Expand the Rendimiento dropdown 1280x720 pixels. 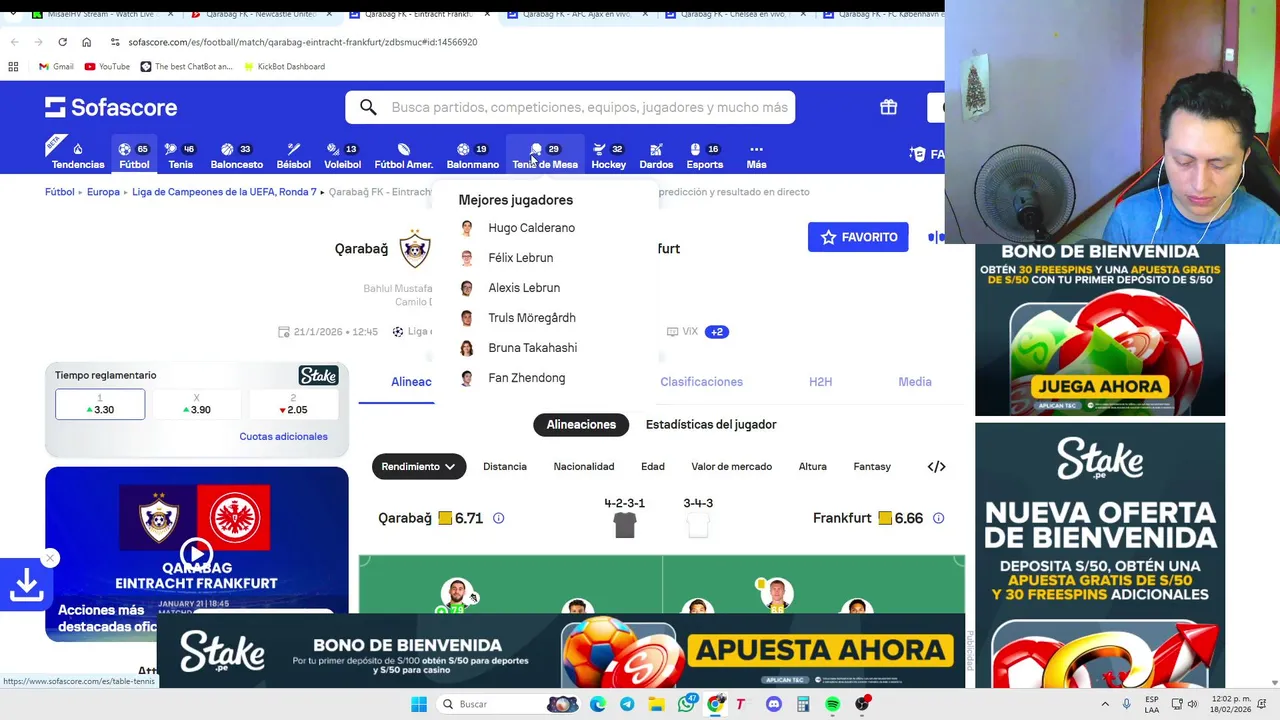(418, 466)
